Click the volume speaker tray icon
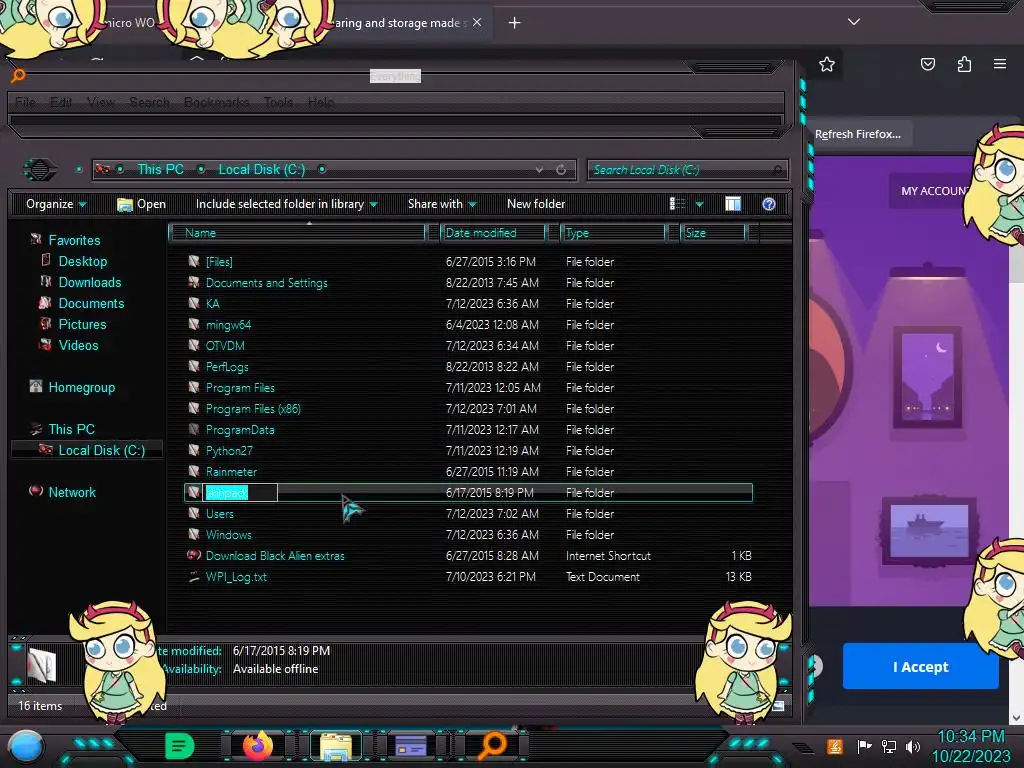This screenshot has height=768, width=1024. click(913, 746)
